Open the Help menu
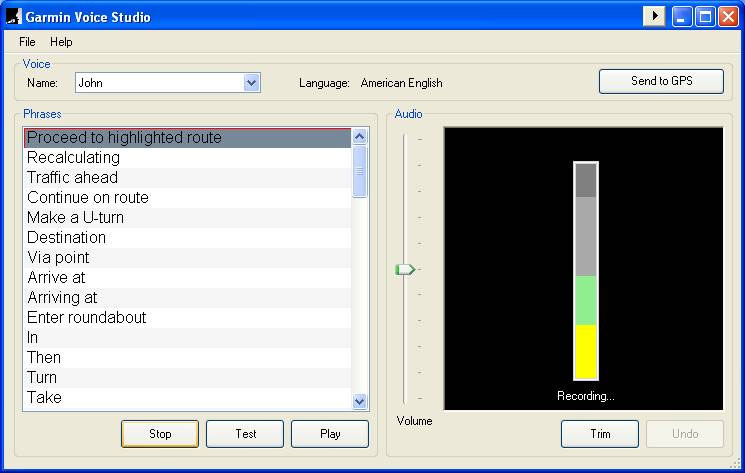 click(61, 42)
